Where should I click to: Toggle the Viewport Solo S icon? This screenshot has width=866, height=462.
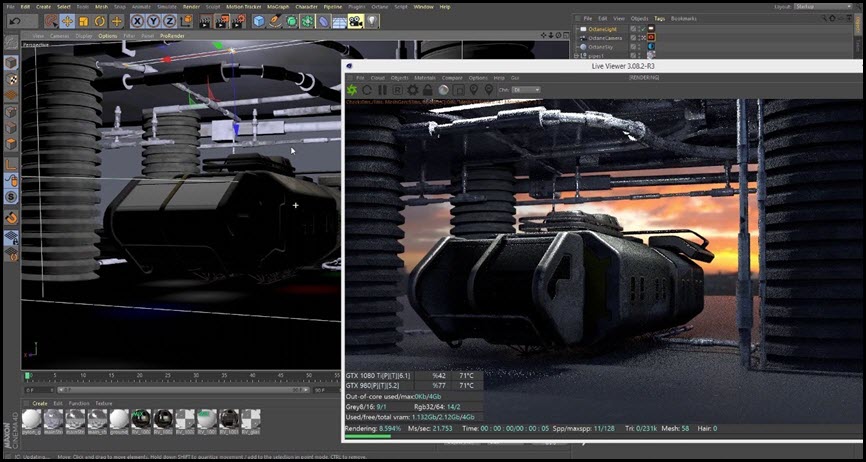click(11, 197)
